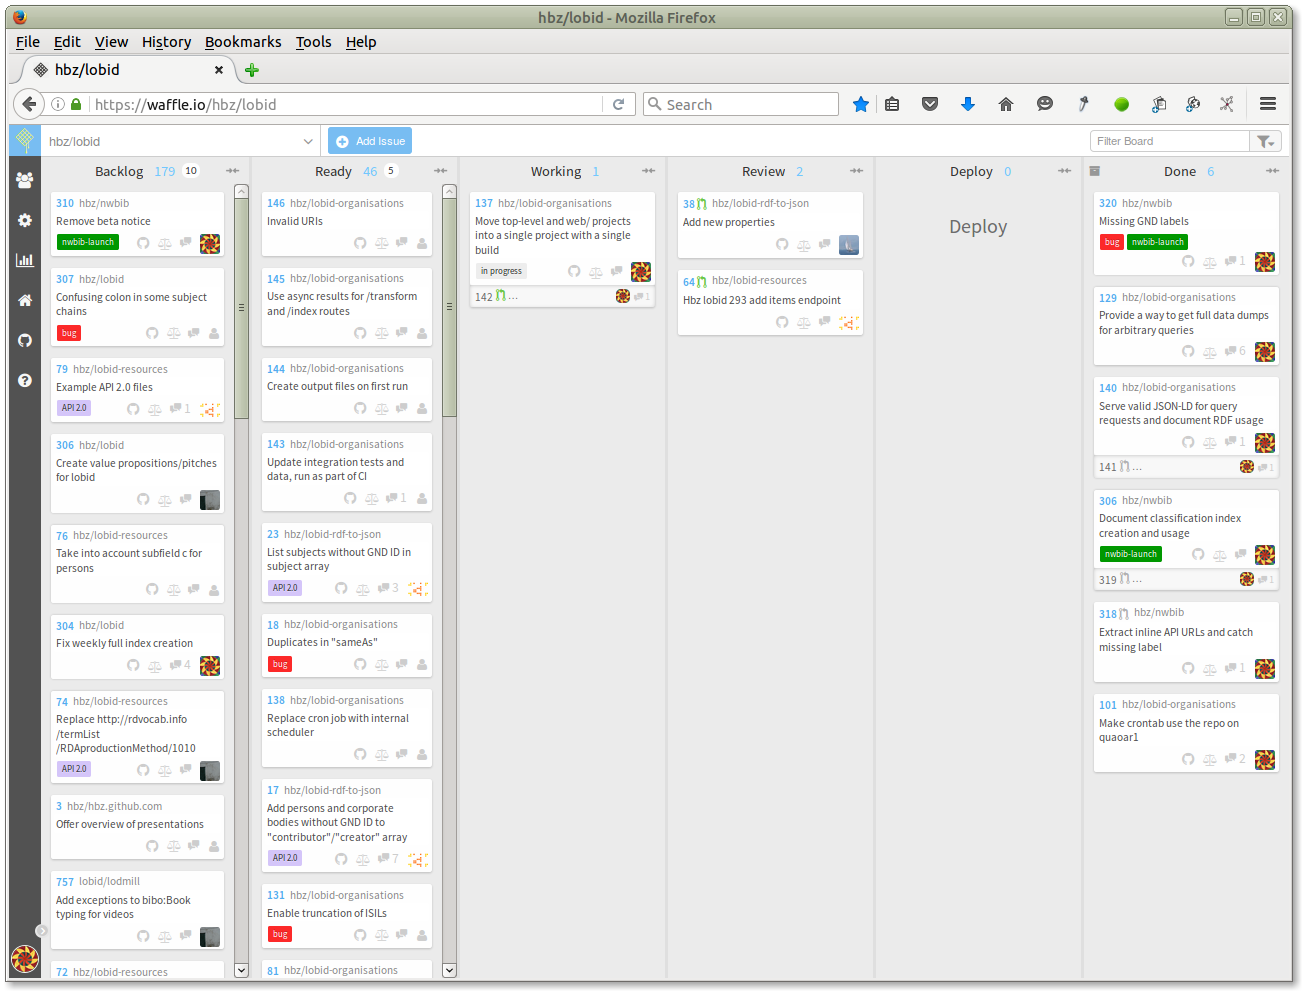Collapse the Deploy column
The height and width of the screenshot is (991, 1302).
[1064, 171]
